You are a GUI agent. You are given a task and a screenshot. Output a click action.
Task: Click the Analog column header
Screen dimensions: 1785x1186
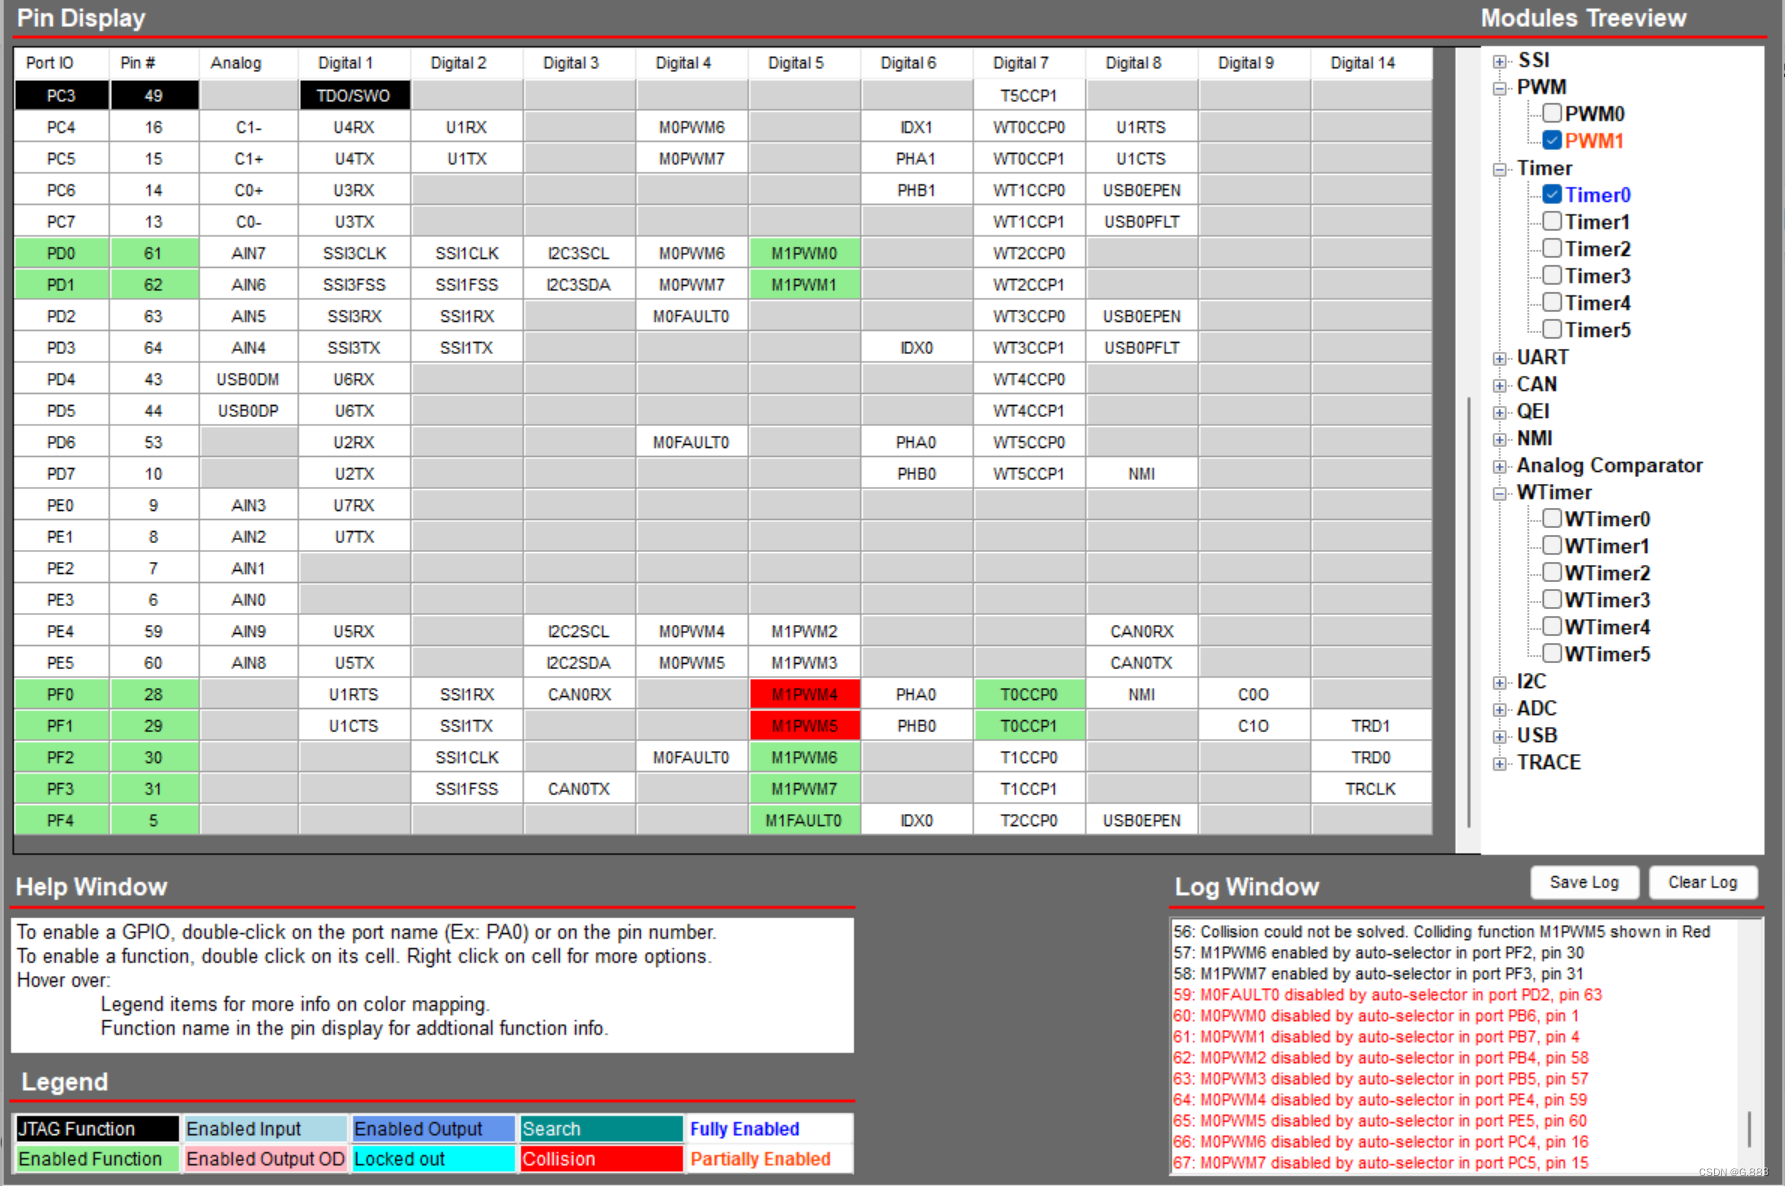point(236,63)
